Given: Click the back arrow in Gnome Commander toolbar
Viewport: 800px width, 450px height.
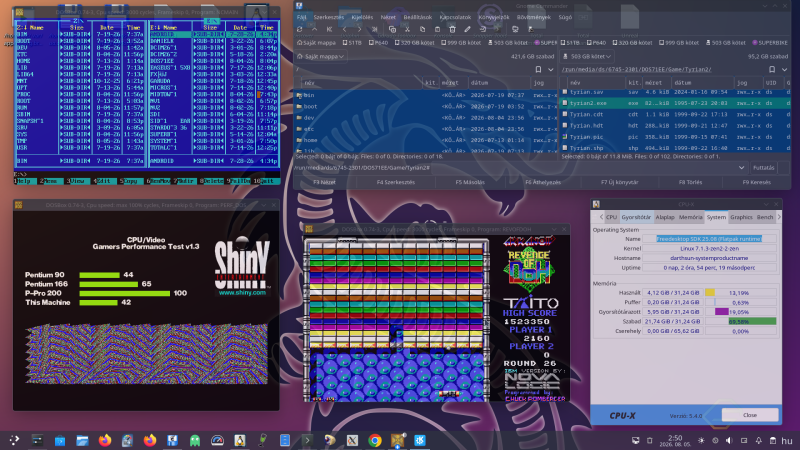Looking at the screenshot, I should click(x=344, y=30).
